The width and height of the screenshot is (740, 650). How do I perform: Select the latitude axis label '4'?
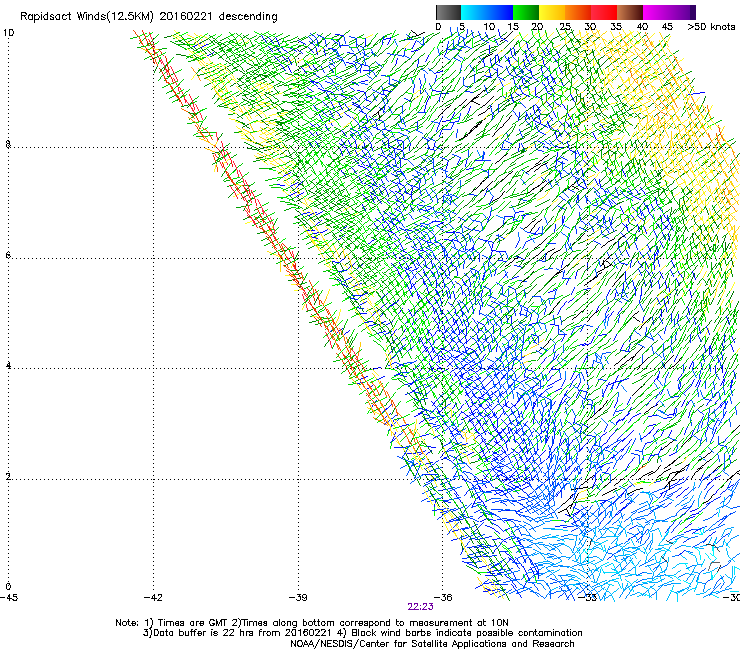click(8, 365)
